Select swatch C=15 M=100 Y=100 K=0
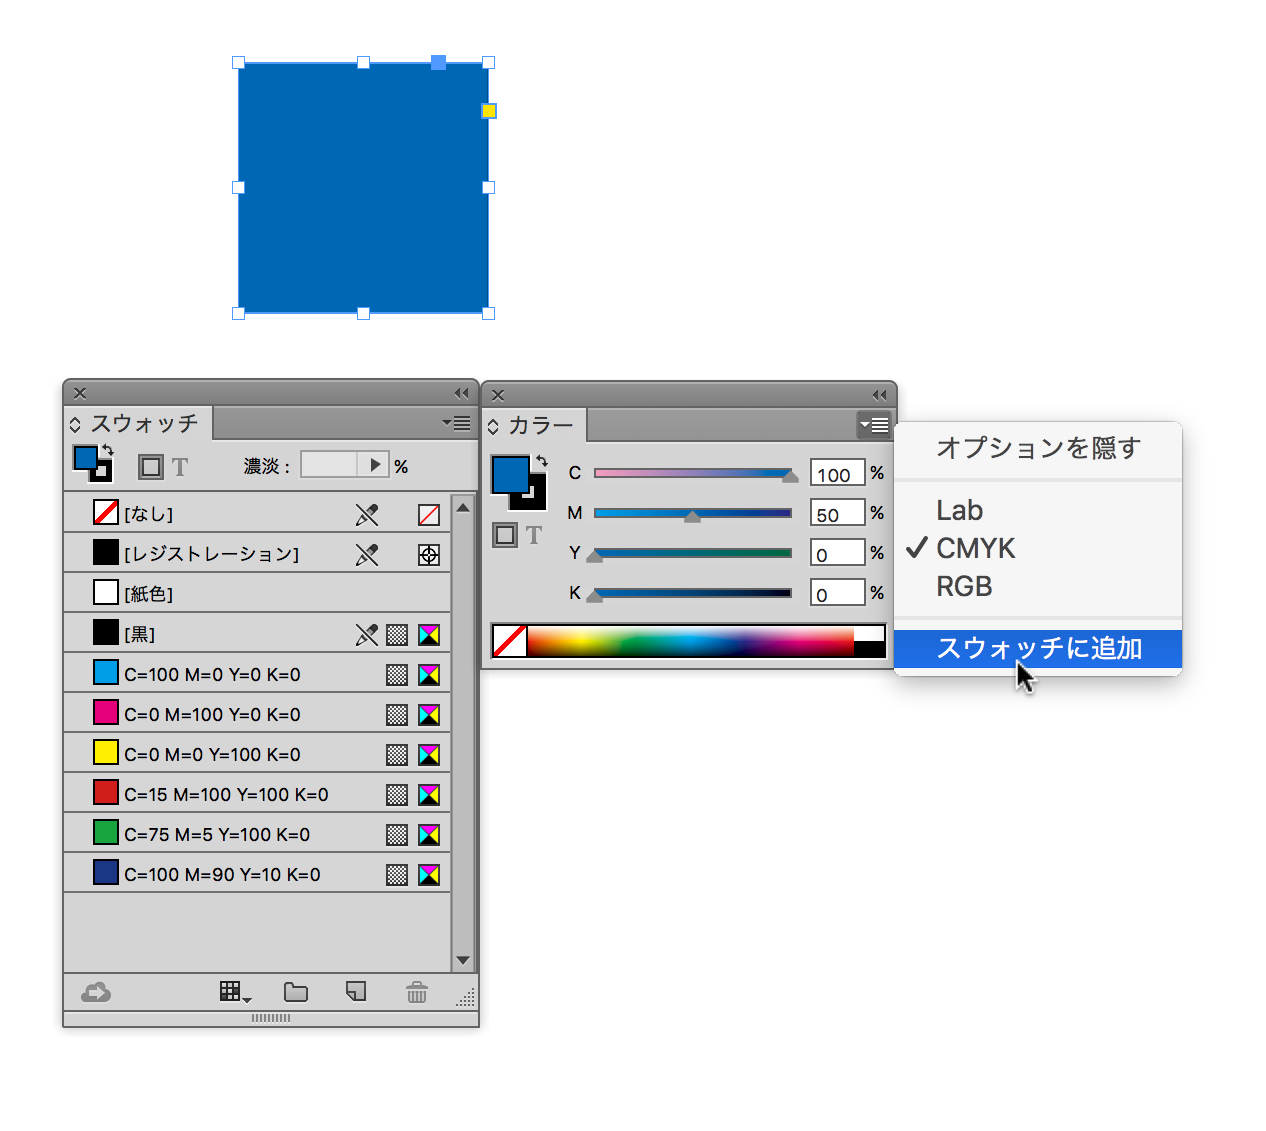This screenshot has height=1131, width=1266. point(257,793)
